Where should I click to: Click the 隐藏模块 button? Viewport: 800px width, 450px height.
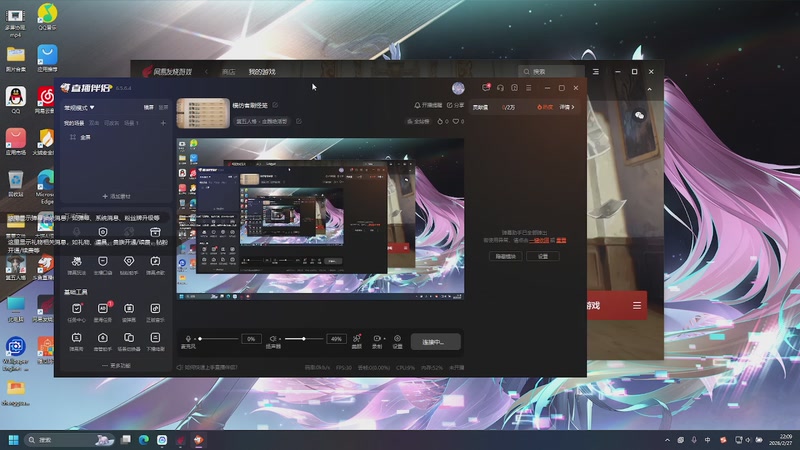click(505, 256)
